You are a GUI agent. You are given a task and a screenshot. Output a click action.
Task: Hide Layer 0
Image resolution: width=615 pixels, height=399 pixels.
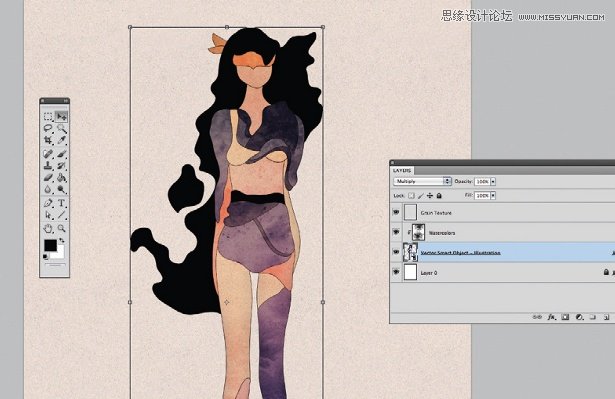396,272
